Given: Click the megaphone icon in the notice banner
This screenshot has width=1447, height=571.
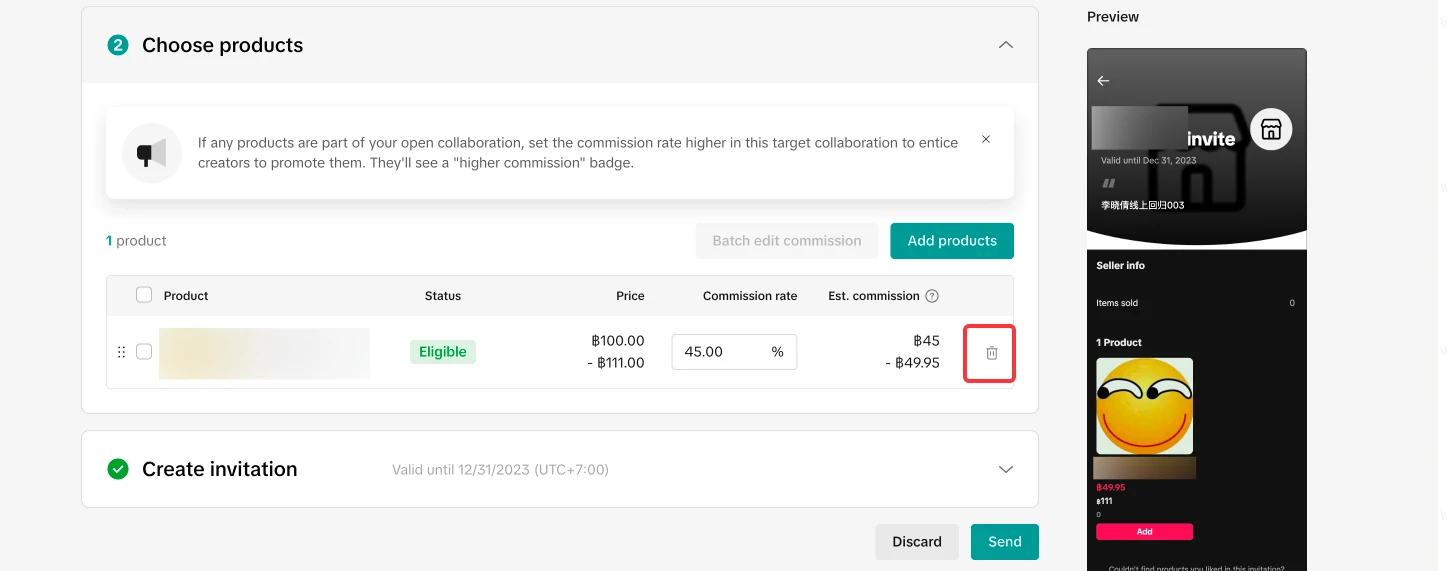Looking at the screenshot, I should tap(152, 154).
